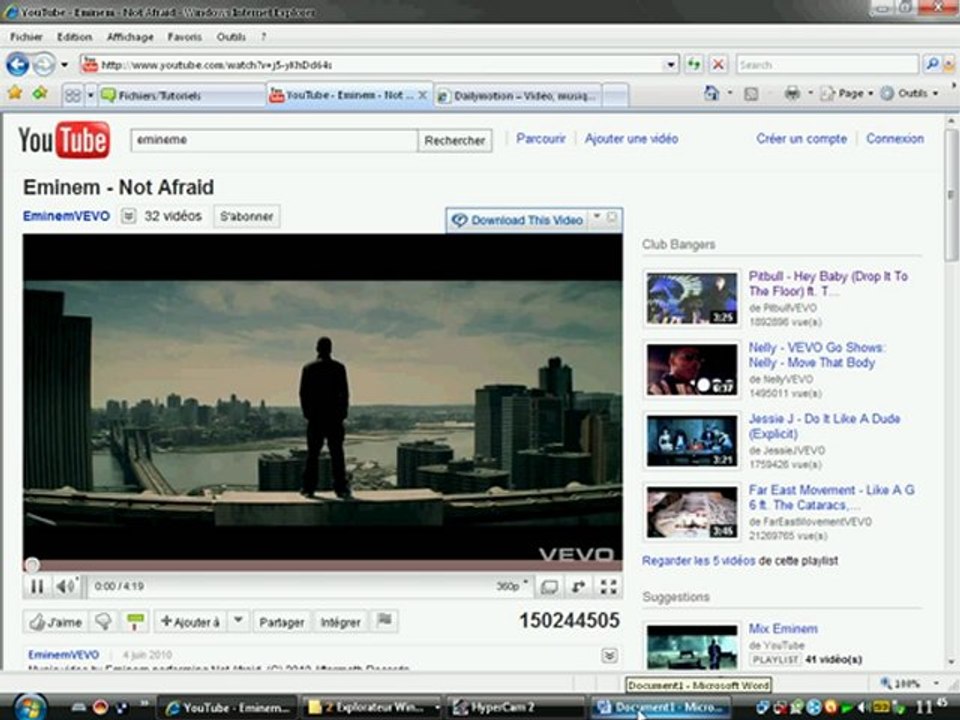This screenshot has height=720, width=960.
Task: Open the Explorateur Windows taskbar group
Action: pyautogui.click(x=372, y=708)
